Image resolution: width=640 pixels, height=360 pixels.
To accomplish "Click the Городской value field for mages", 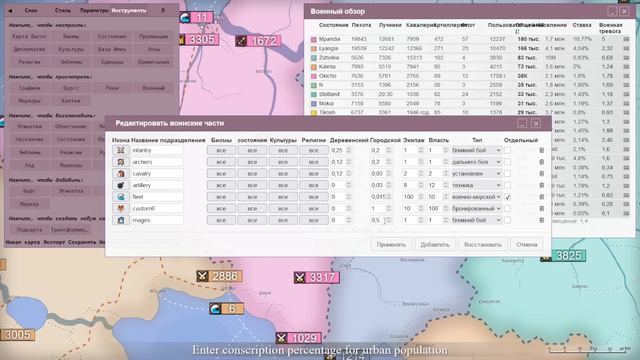I will point(381,220).
